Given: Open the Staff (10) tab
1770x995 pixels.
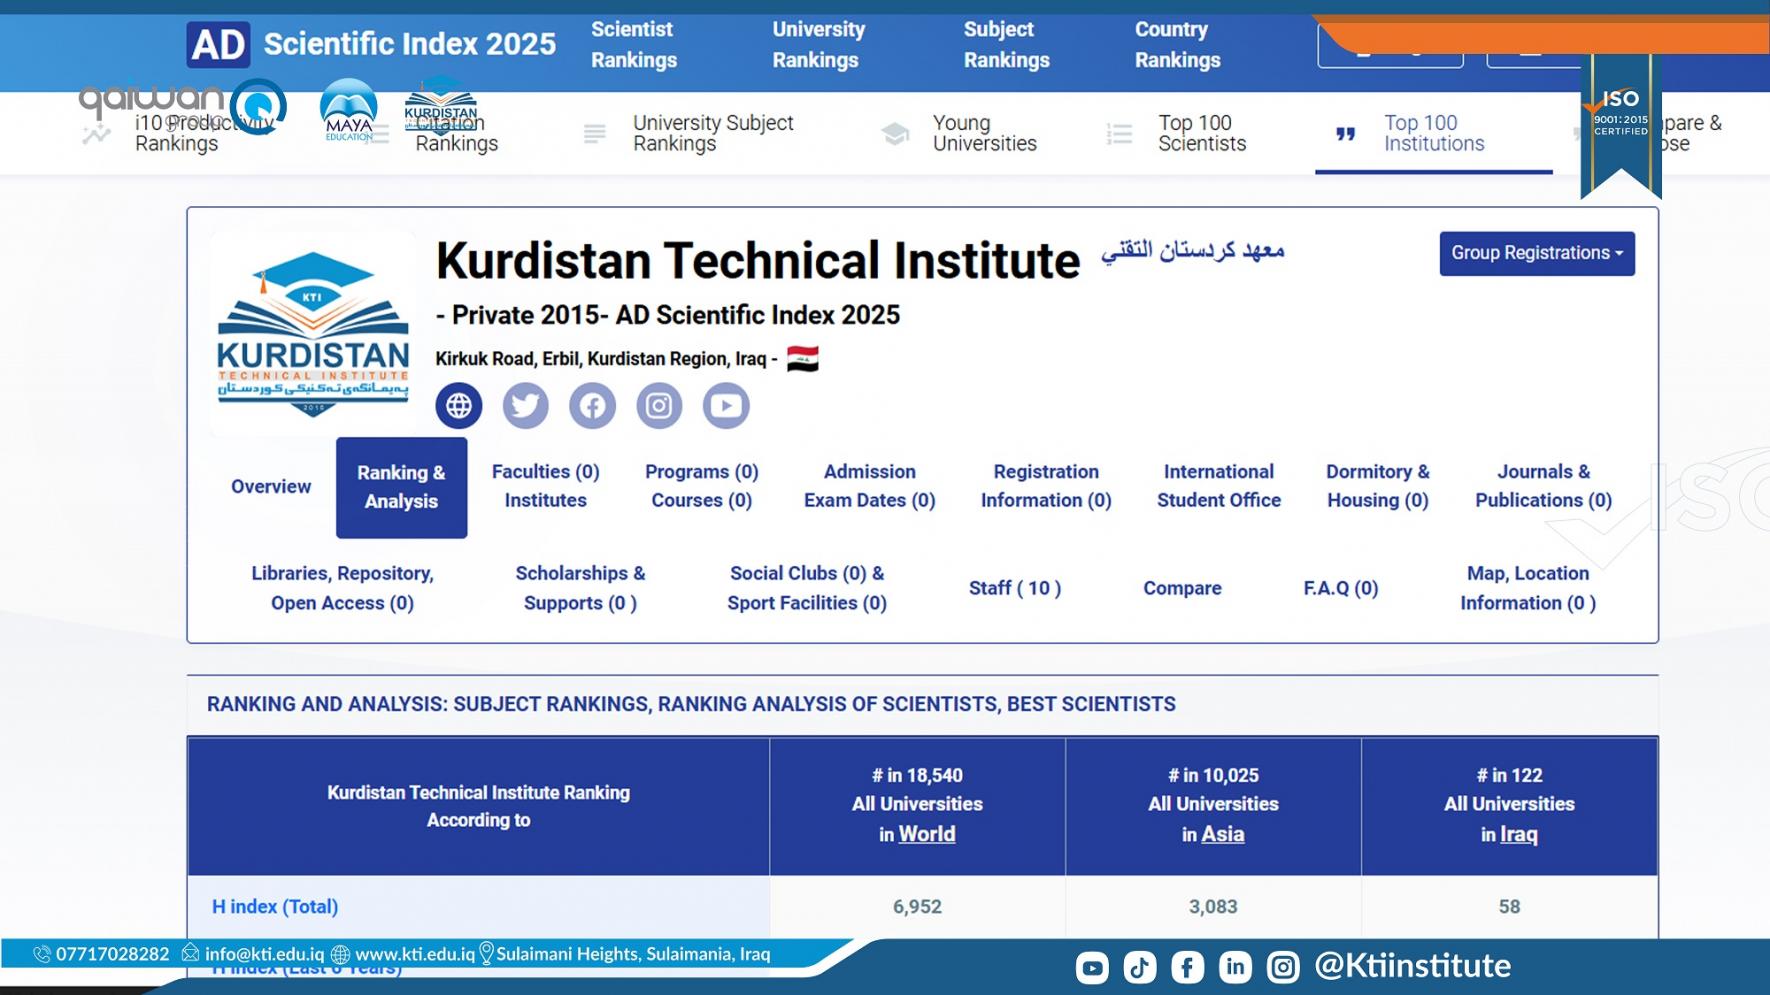Looking at the screenshot, I should pyautogui.click(x=1015, y=588).
